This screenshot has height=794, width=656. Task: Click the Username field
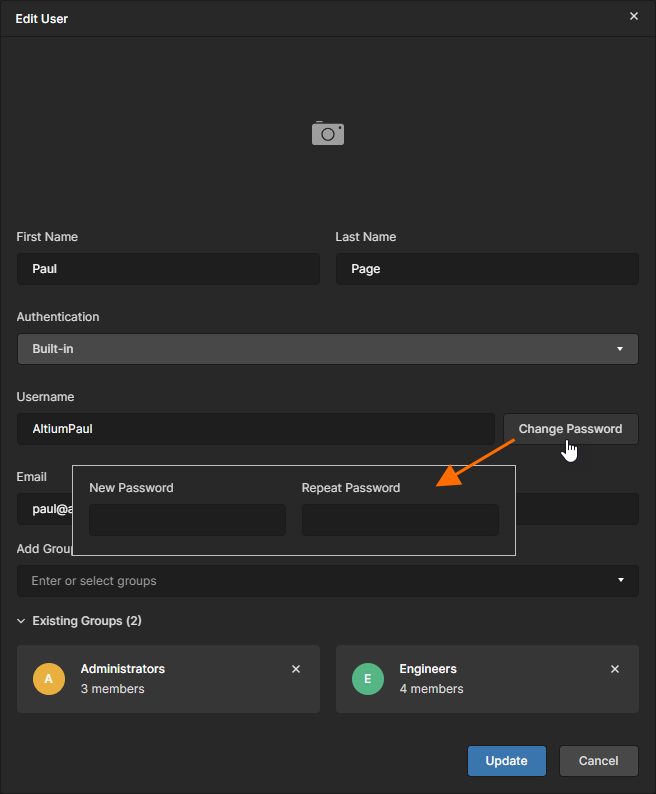[x=255, y=429]
